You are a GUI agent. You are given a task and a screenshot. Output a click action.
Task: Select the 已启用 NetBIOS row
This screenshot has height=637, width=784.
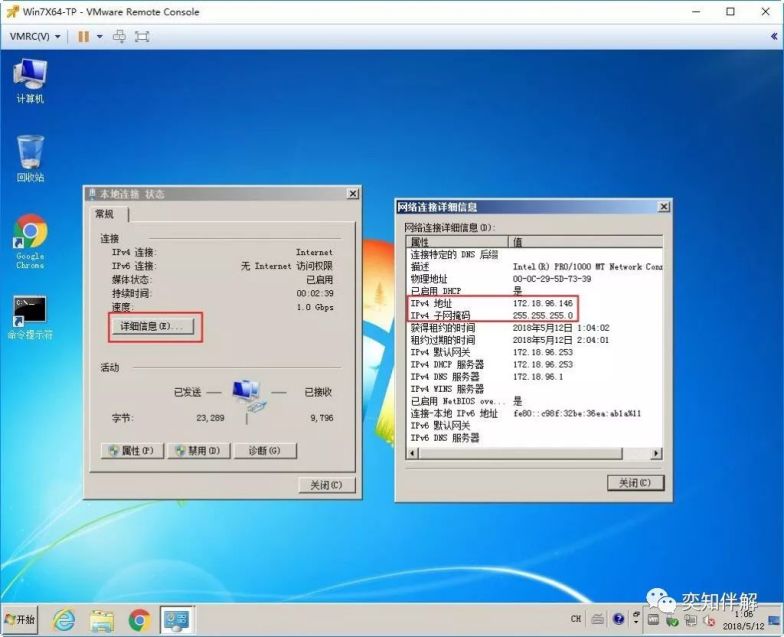pos(535,401)
